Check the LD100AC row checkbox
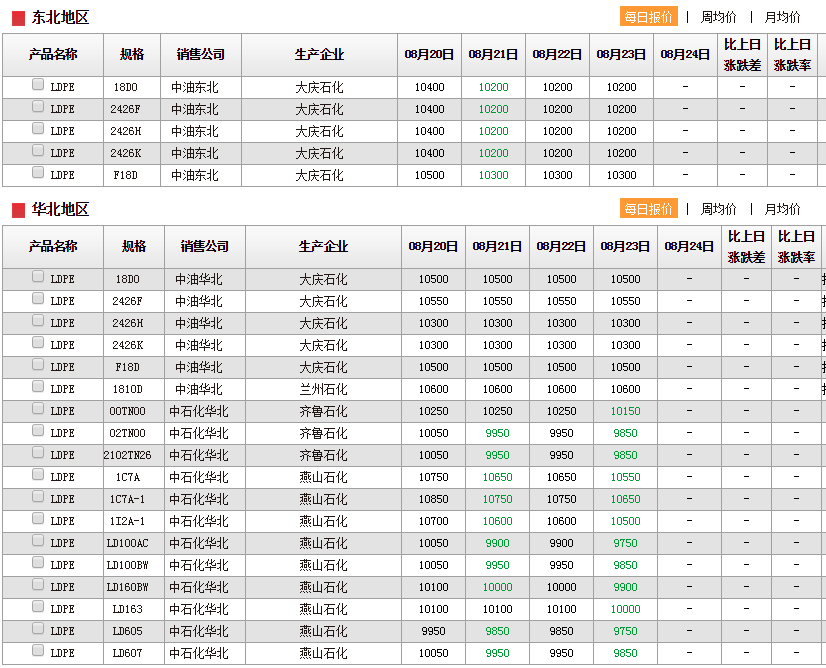This screenshot has width=826, height=668. tap(38, 541)
